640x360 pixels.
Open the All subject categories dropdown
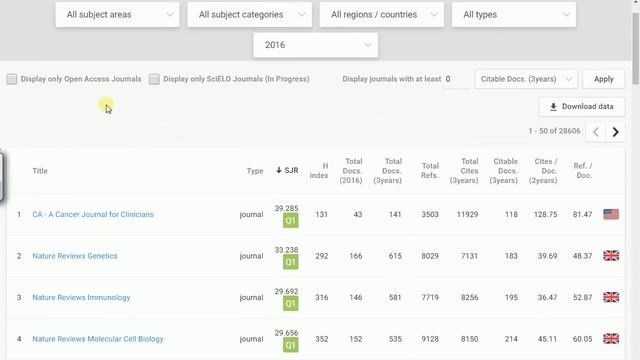[249, 15]
